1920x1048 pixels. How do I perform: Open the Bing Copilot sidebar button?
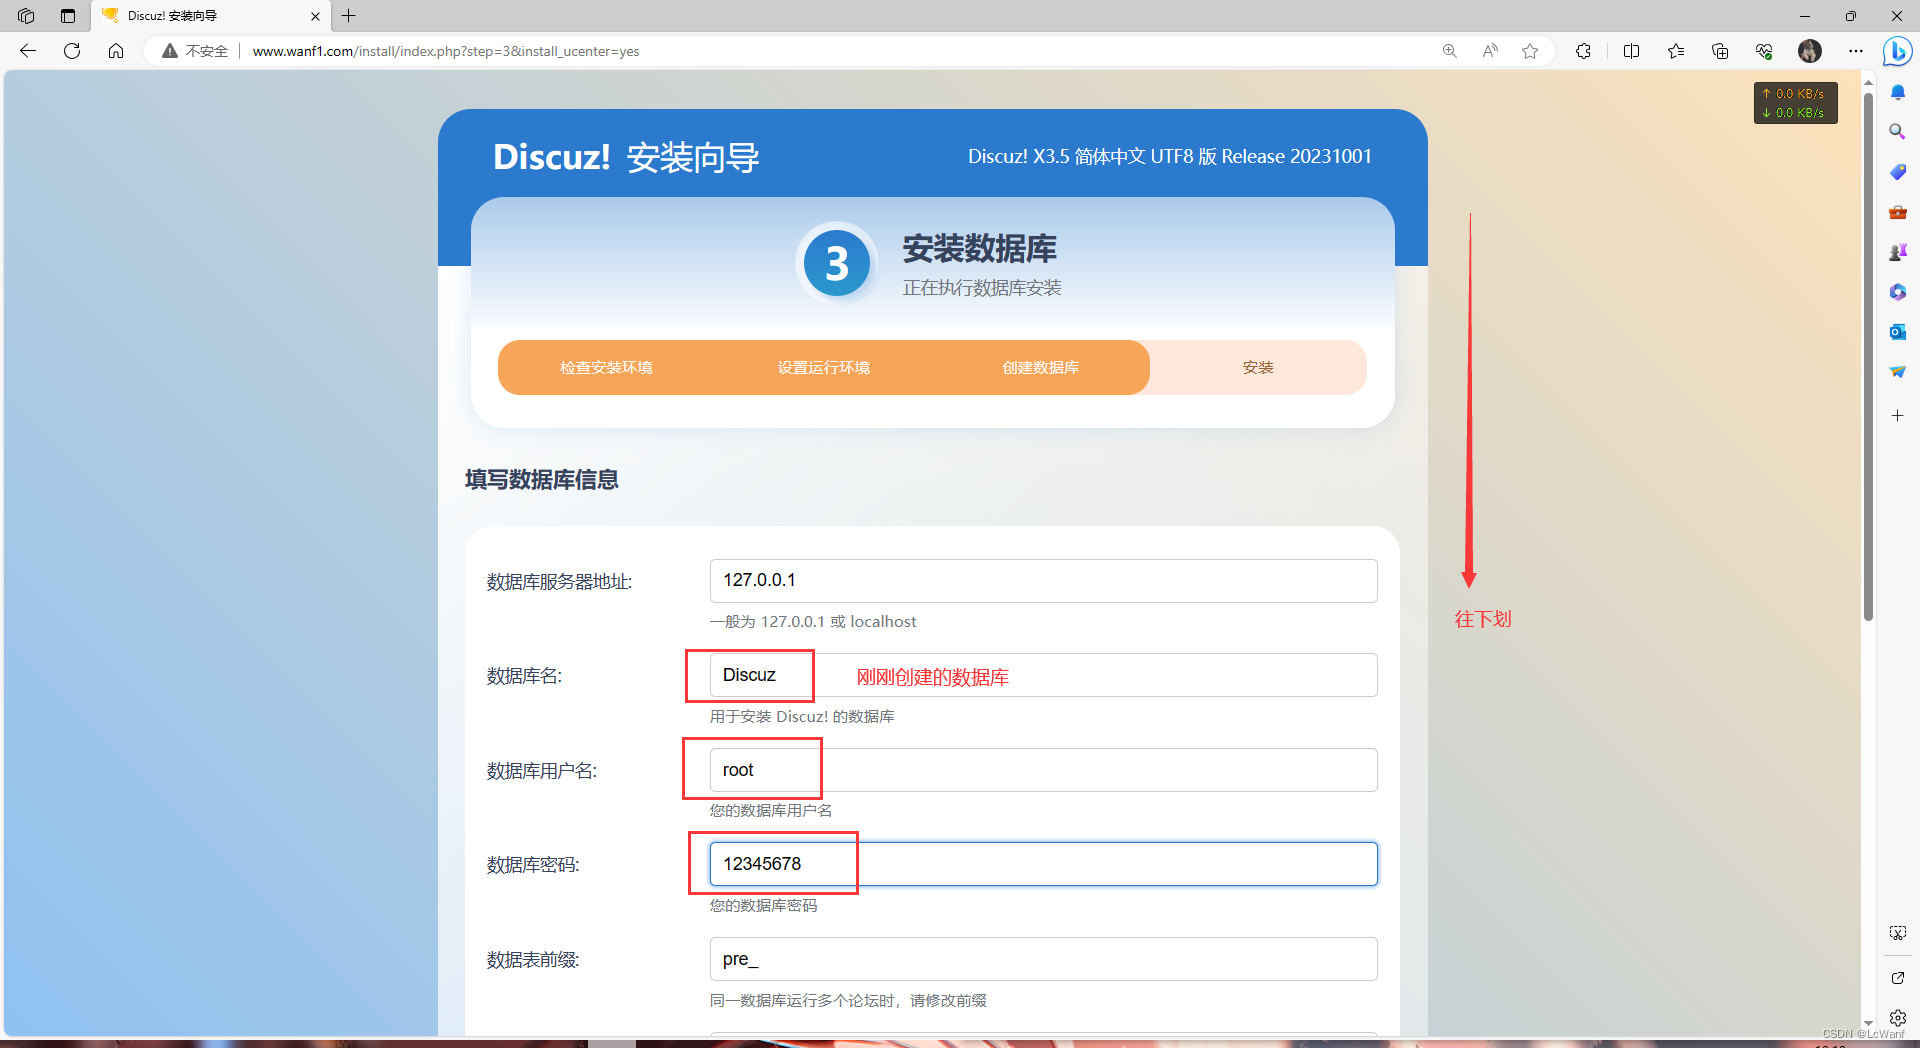1897,51
